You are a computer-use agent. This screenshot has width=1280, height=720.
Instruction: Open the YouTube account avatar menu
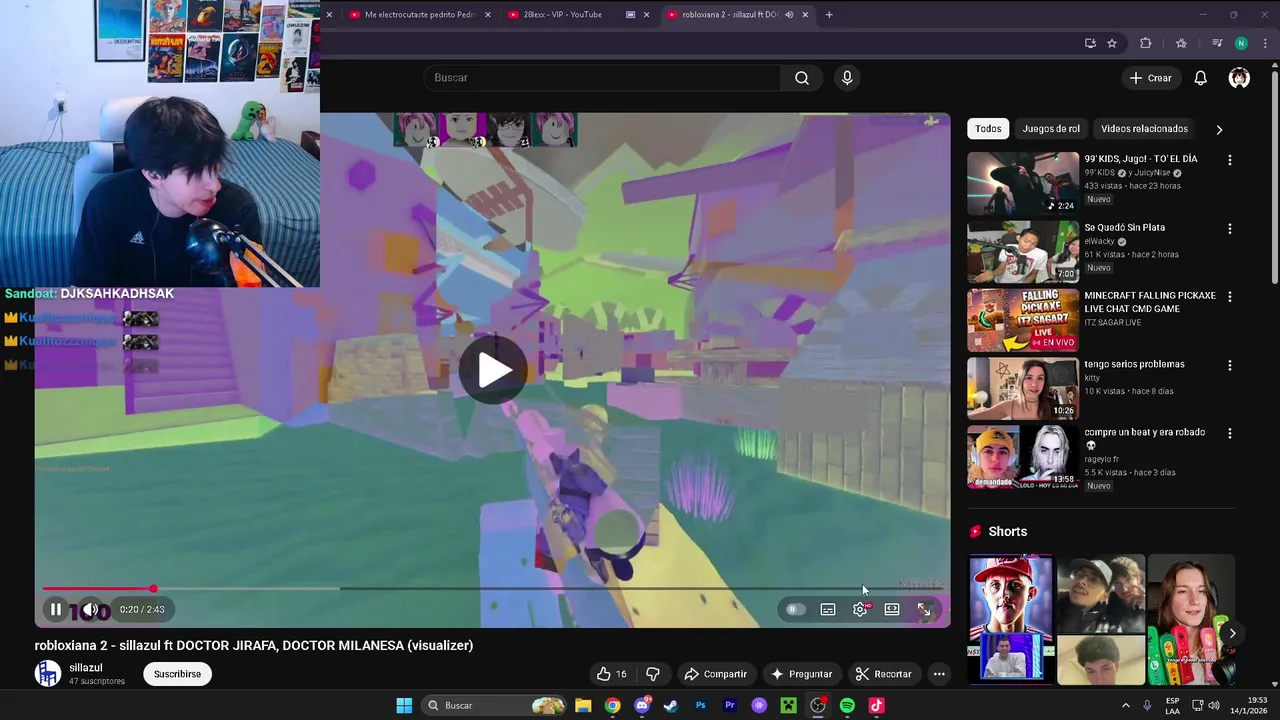click(x=1239, y=78)
